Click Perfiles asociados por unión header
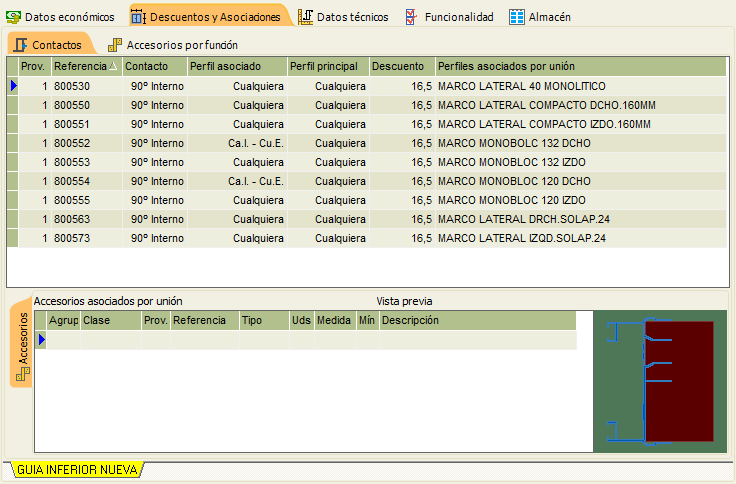Viewport: 736px width, 484px height. pyautogui.click(x=581, y=66)
